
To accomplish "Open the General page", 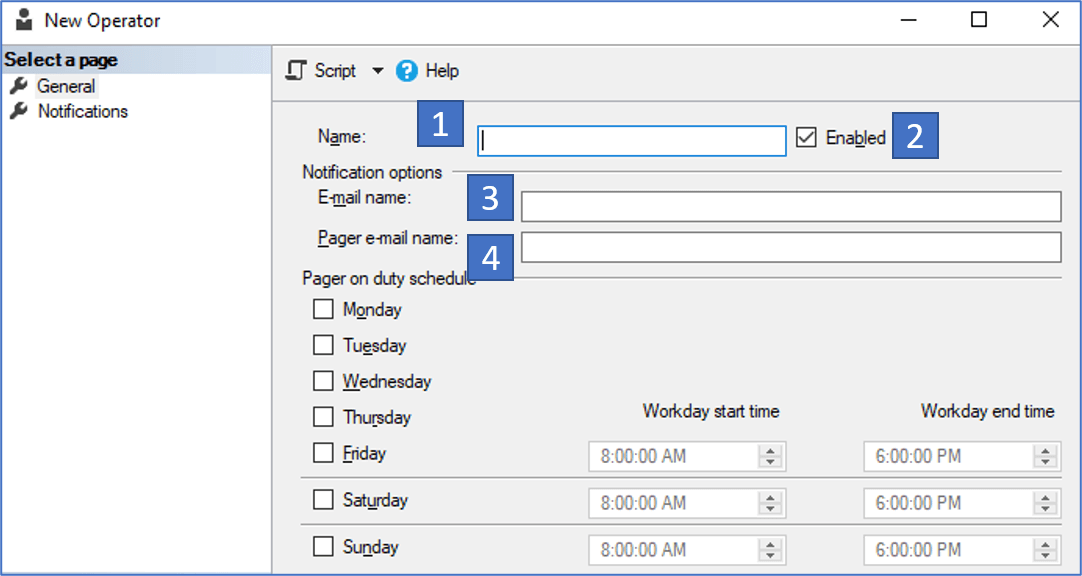I will [x=66, y=86].
